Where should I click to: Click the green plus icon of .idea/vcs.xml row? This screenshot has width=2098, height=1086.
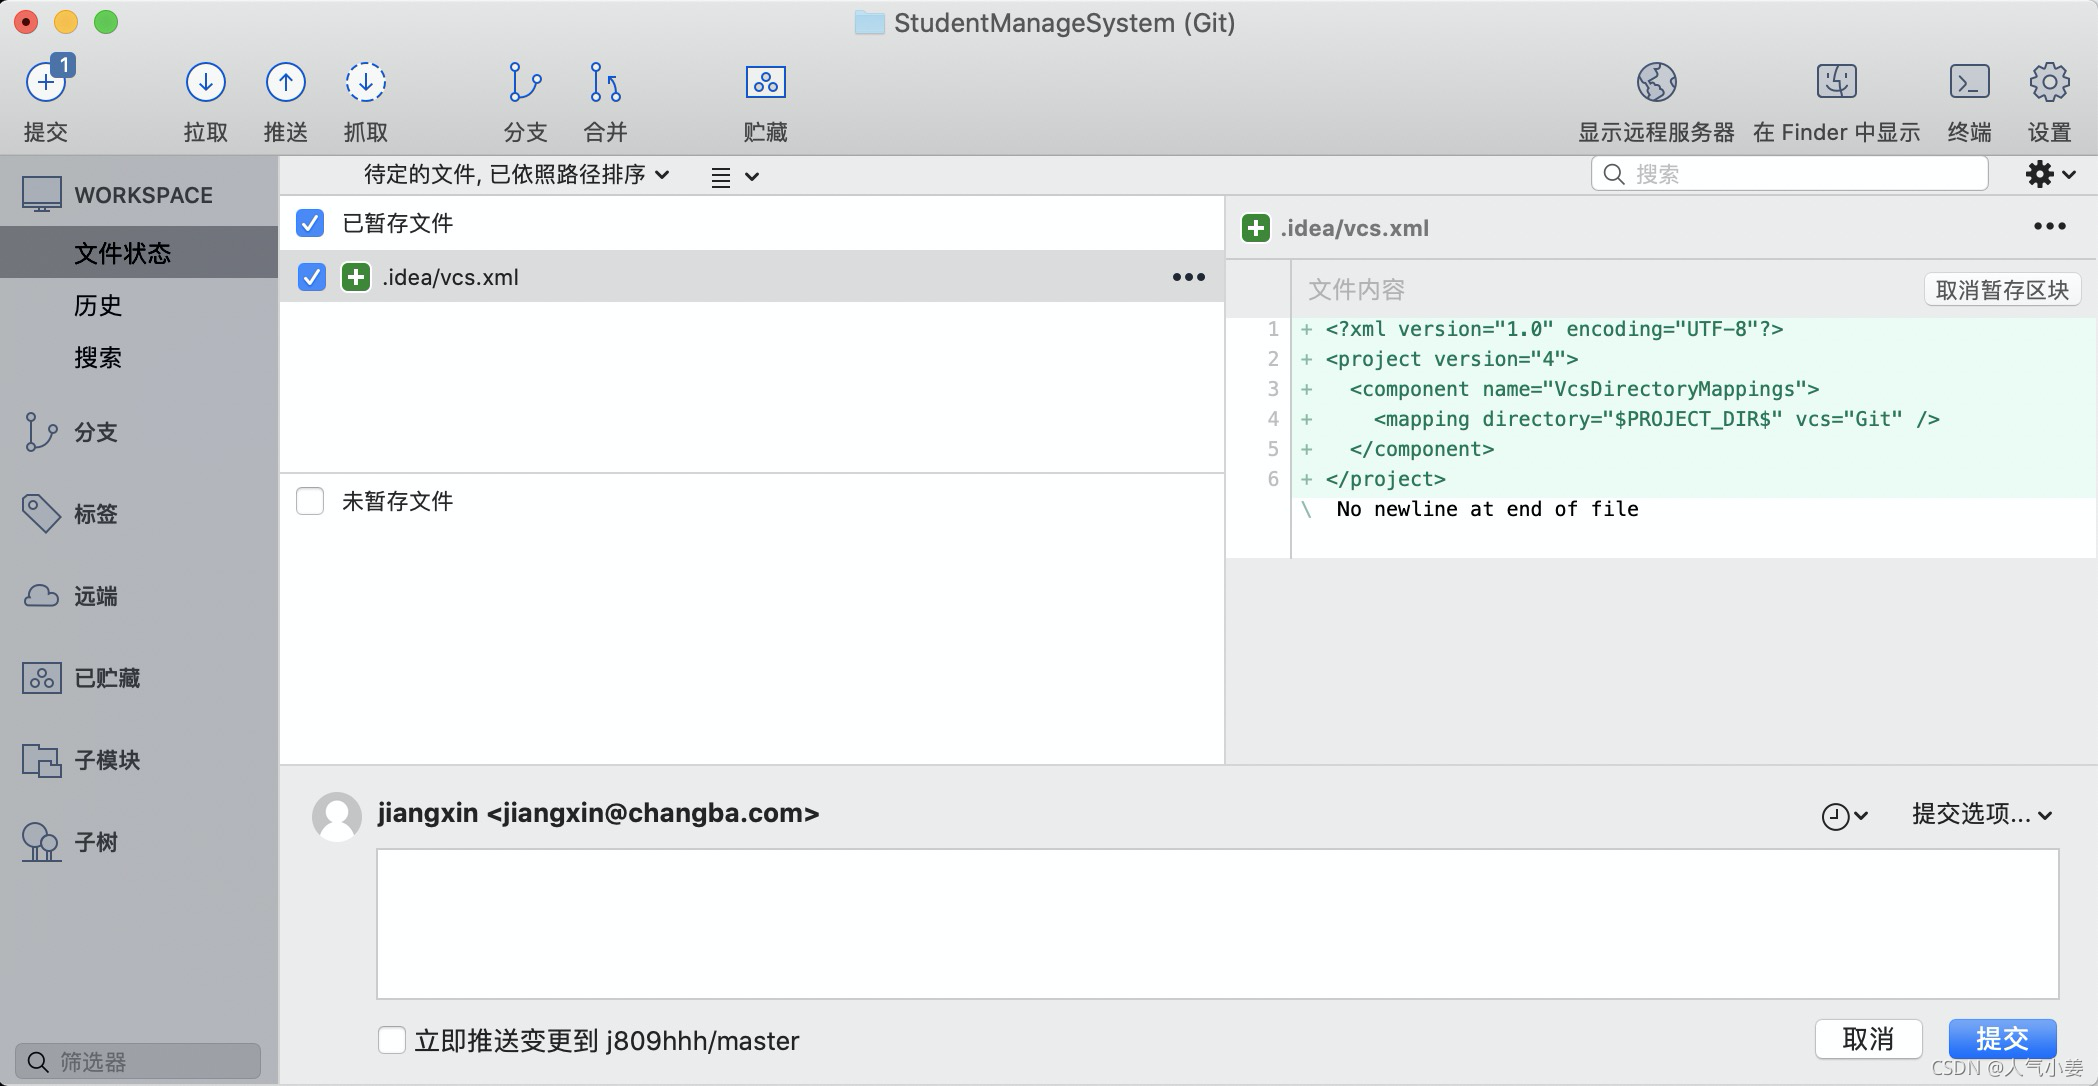point(356,277)
